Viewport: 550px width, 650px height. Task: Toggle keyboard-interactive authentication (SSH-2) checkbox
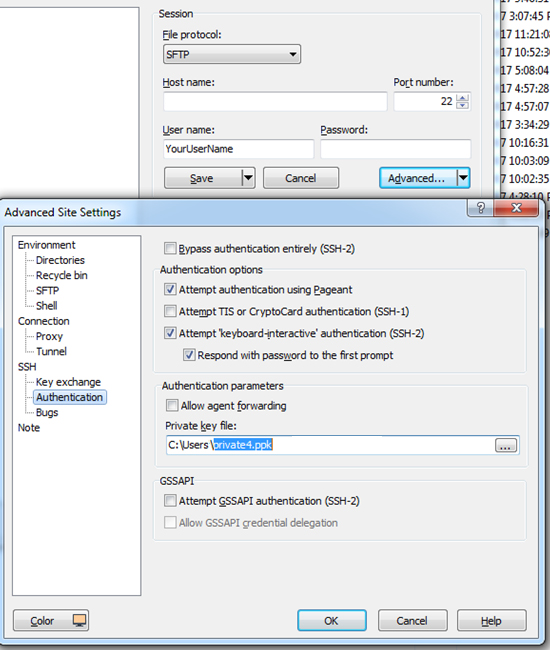click(x=170, y=333)
